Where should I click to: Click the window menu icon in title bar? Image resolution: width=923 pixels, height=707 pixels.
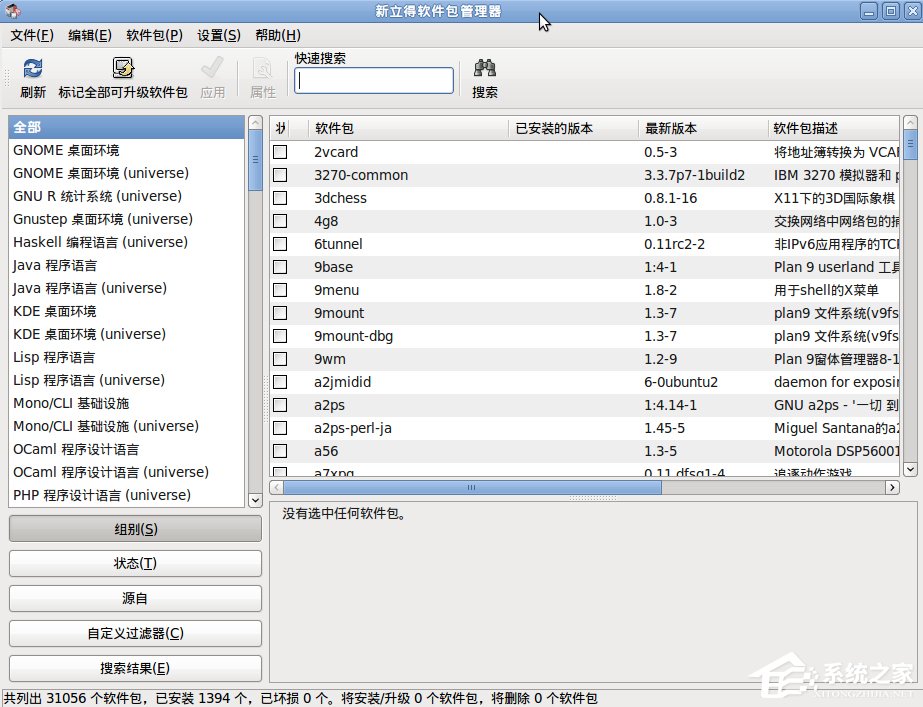(11, 11)
